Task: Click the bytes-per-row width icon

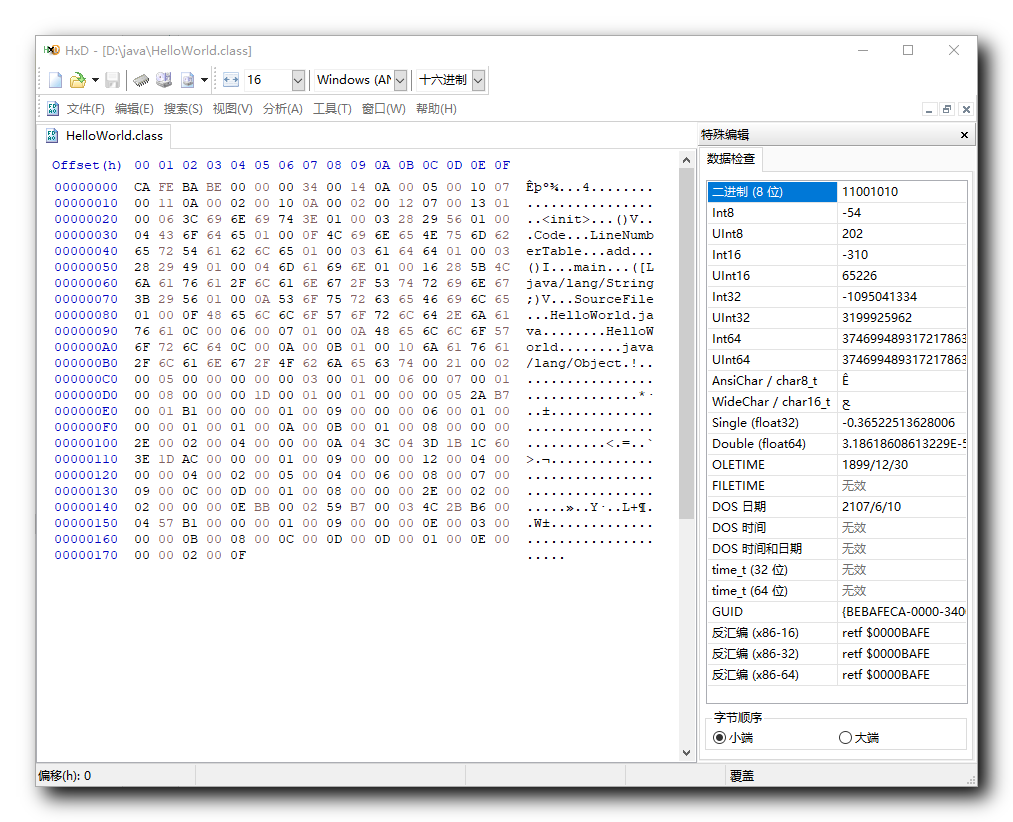Action: (x=231, y=80)
